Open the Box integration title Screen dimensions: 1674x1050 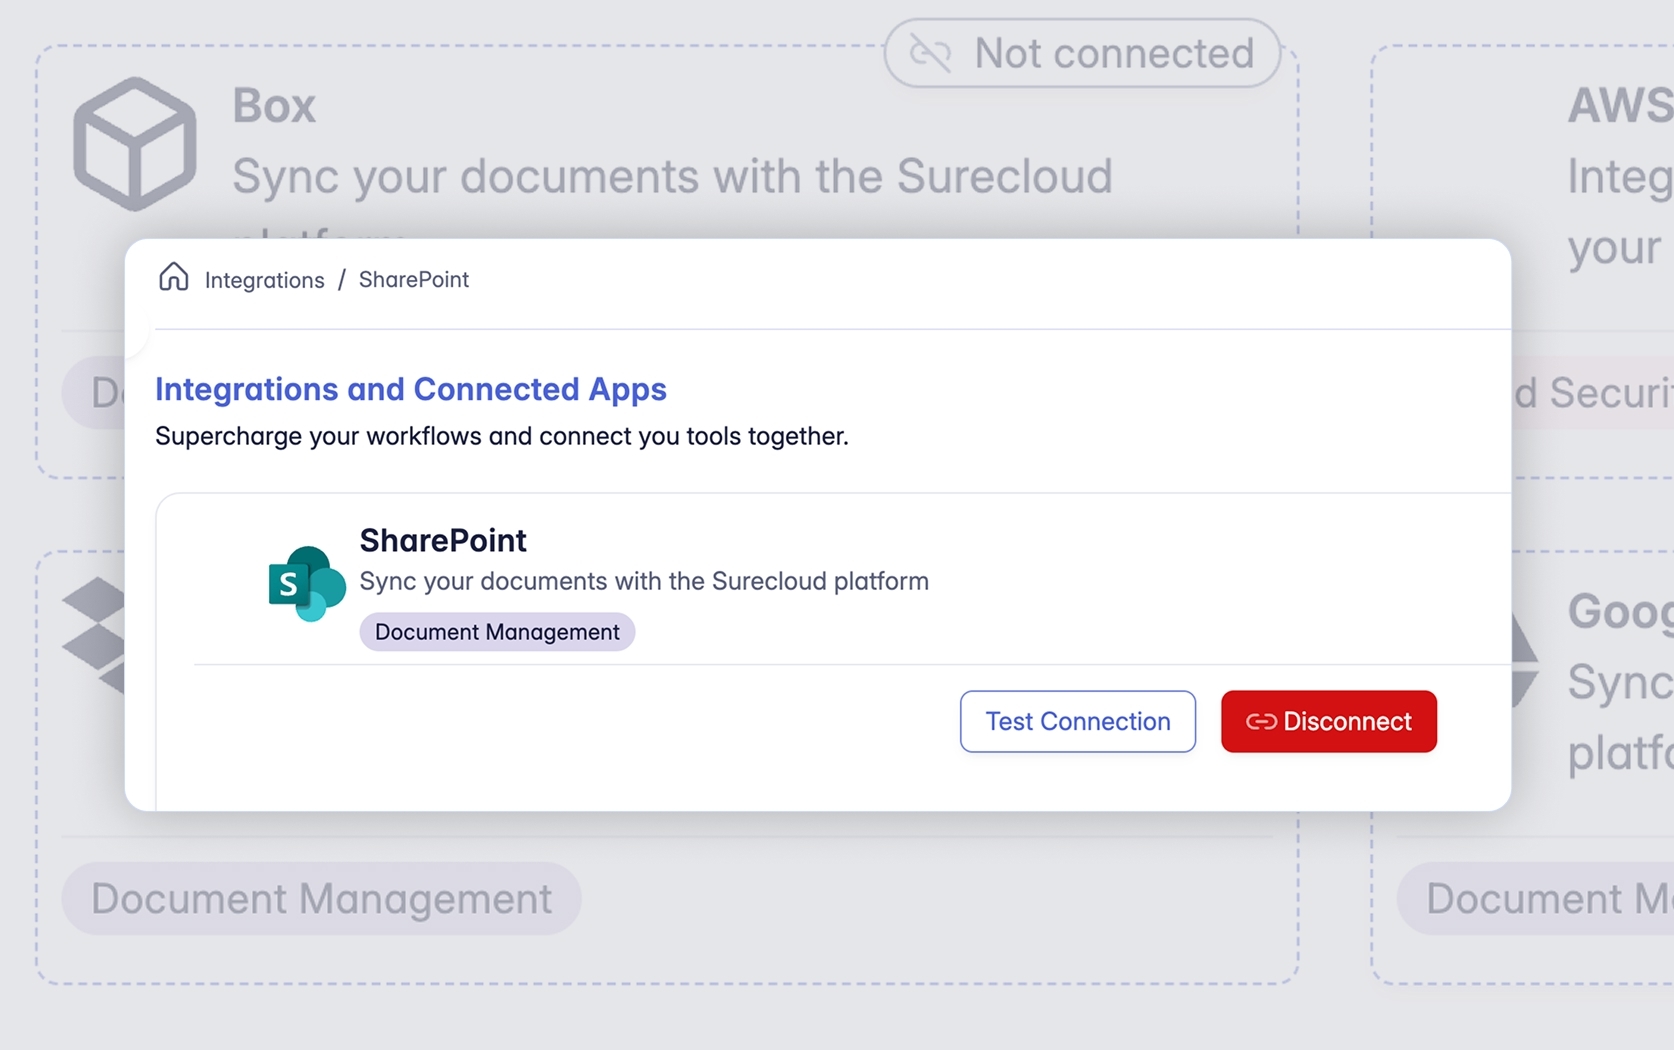coord(274,106)
